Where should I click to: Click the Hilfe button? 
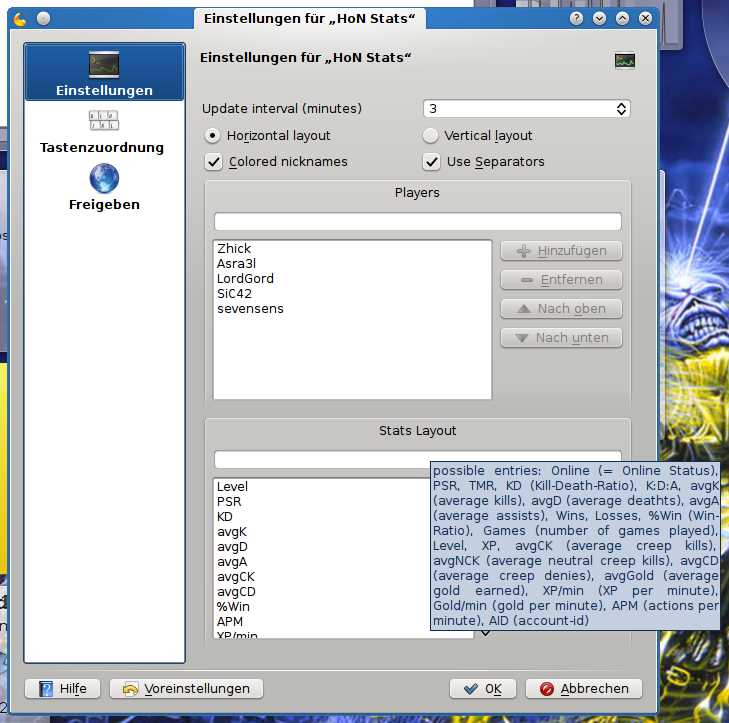click(x=62, y=689)
